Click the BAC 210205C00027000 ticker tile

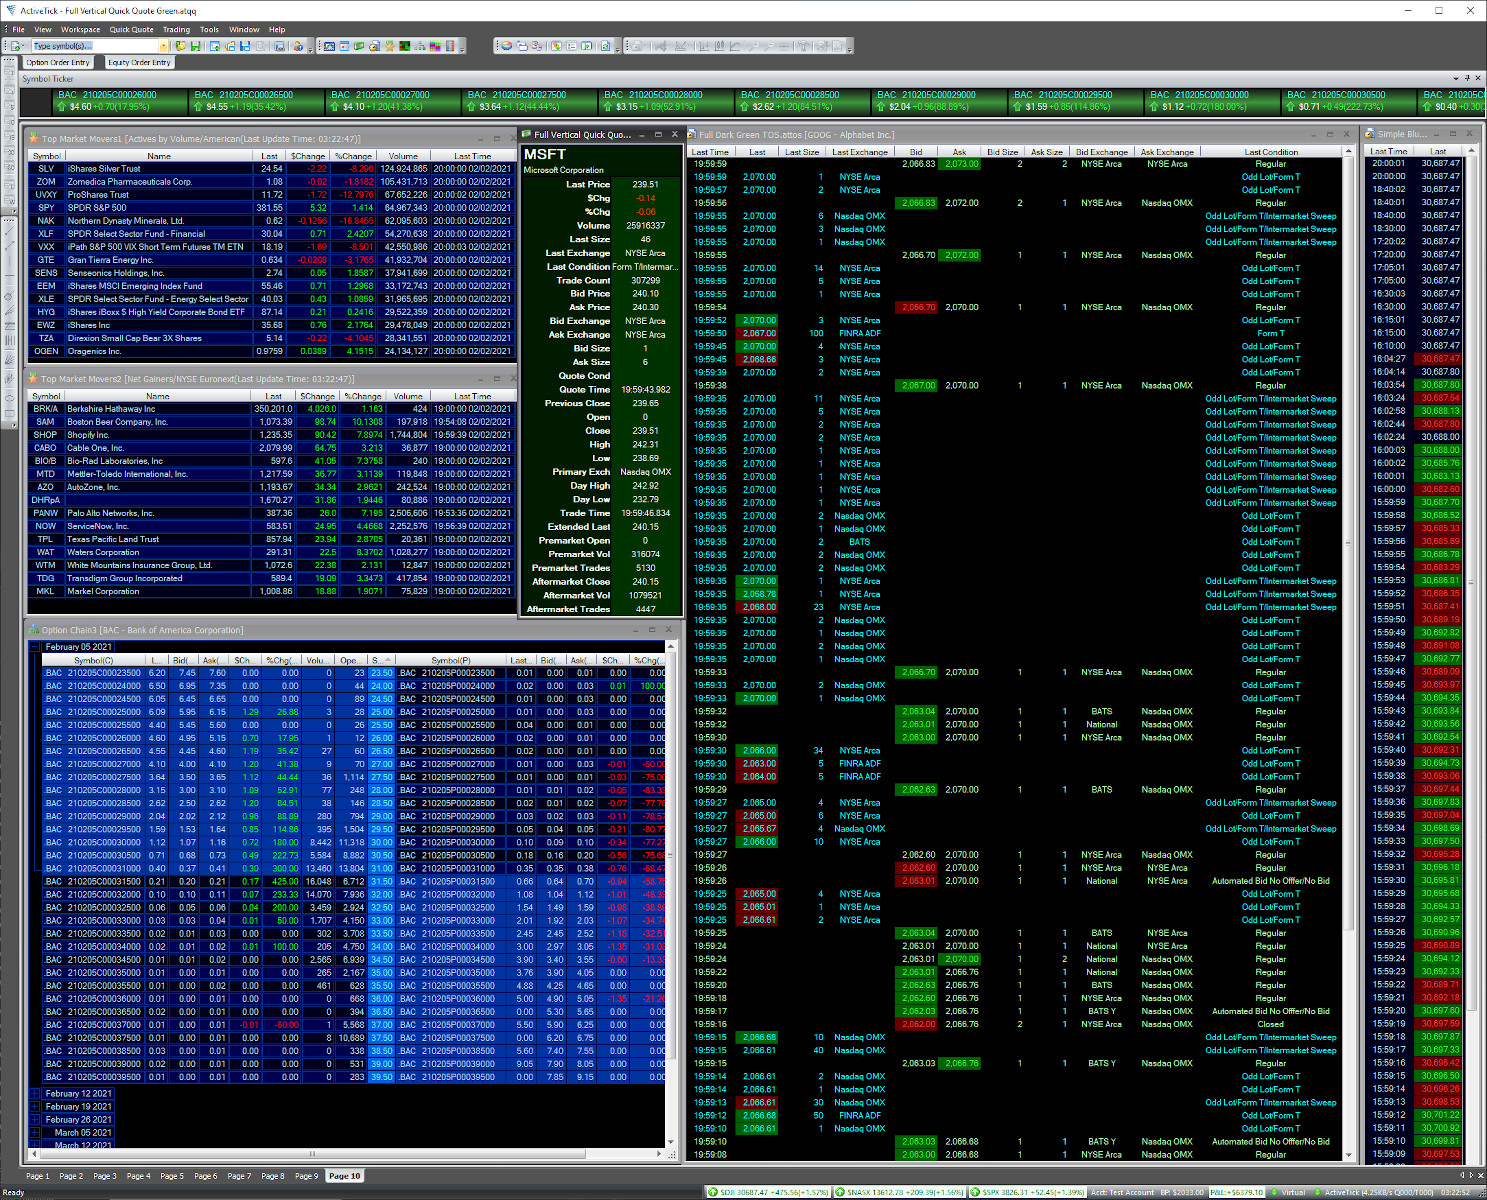coord(394,101)
